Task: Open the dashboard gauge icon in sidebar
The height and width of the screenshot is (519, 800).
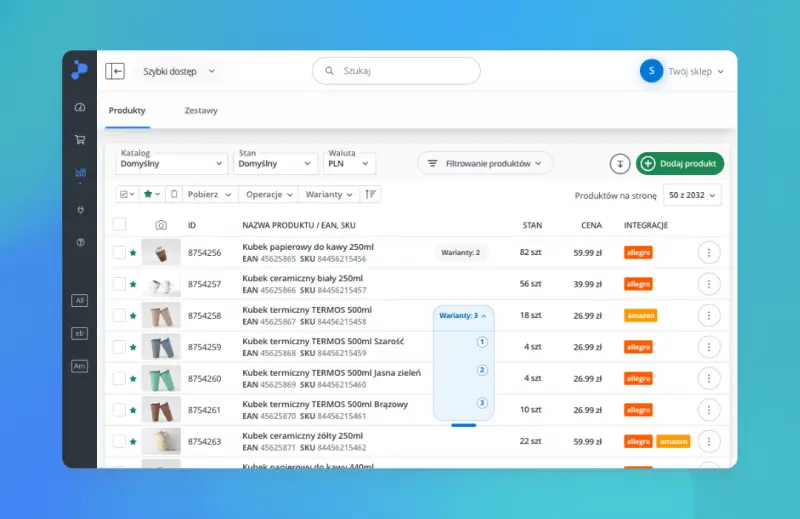Action: coord(80,107)
